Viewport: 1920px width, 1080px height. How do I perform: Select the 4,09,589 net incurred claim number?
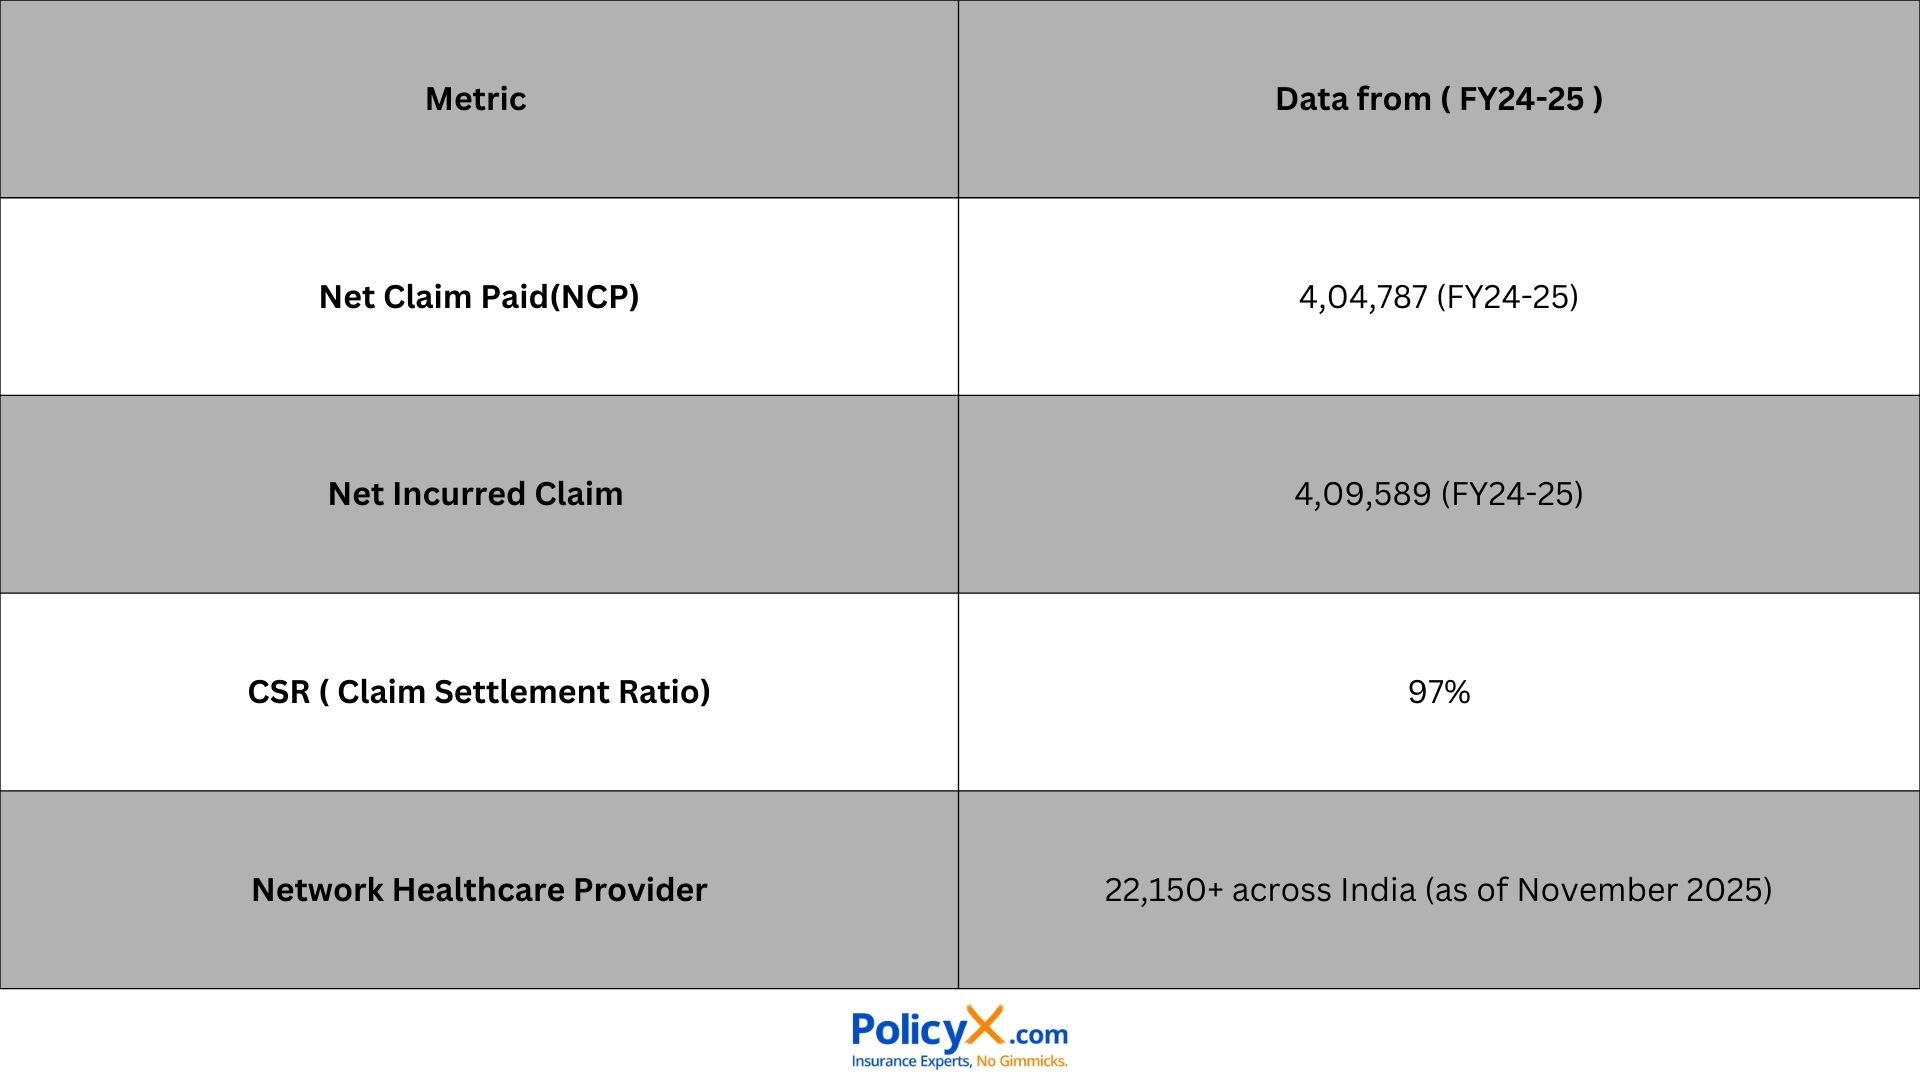coord(1362,494)
